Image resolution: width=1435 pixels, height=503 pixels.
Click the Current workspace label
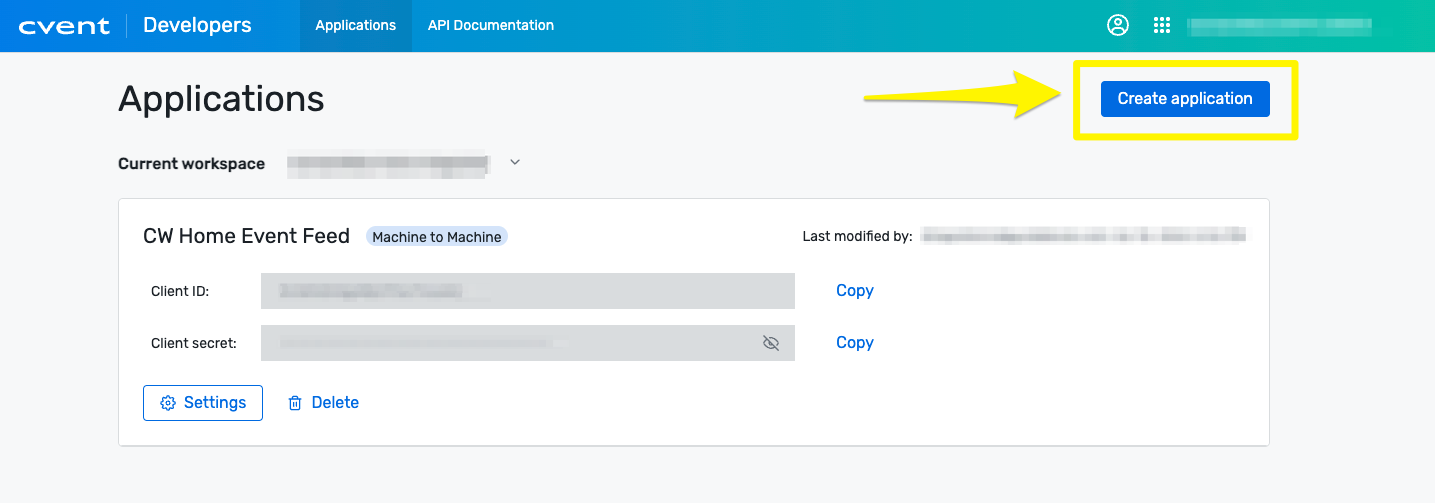pyautogui.click(x=192, y=164)
